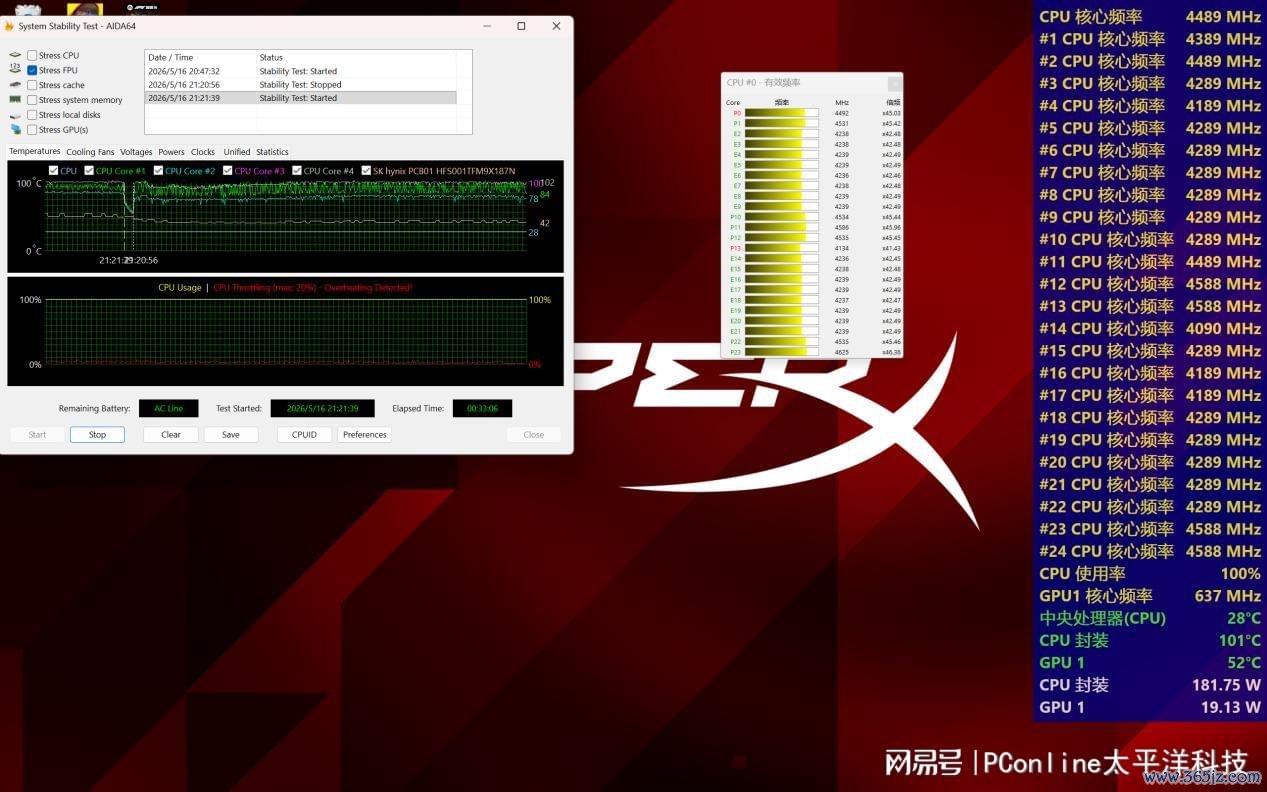Enable Stress system memory
Viewport: 1267px width, 792px height.
(x=32, y=100)
